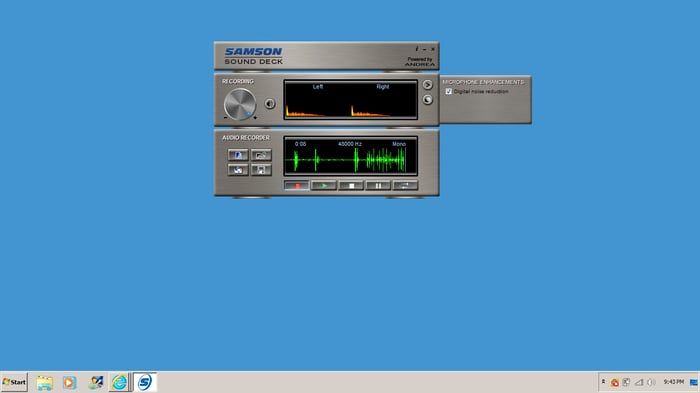Open the Windows Start menu
The image size is (700, 393).
[x=14, y=382]
